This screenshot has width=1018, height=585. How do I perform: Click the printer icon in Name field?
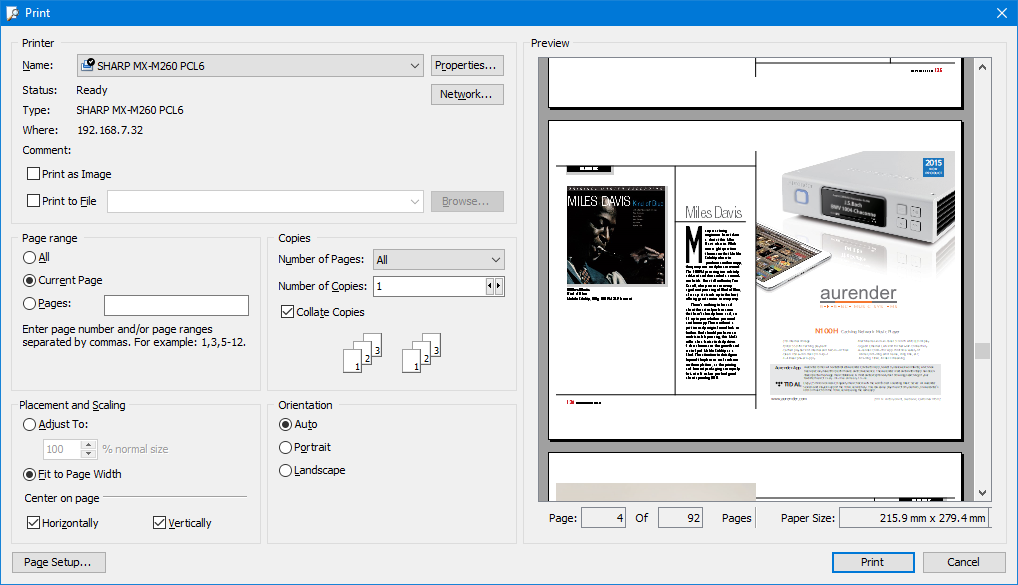tap(87, 66)
